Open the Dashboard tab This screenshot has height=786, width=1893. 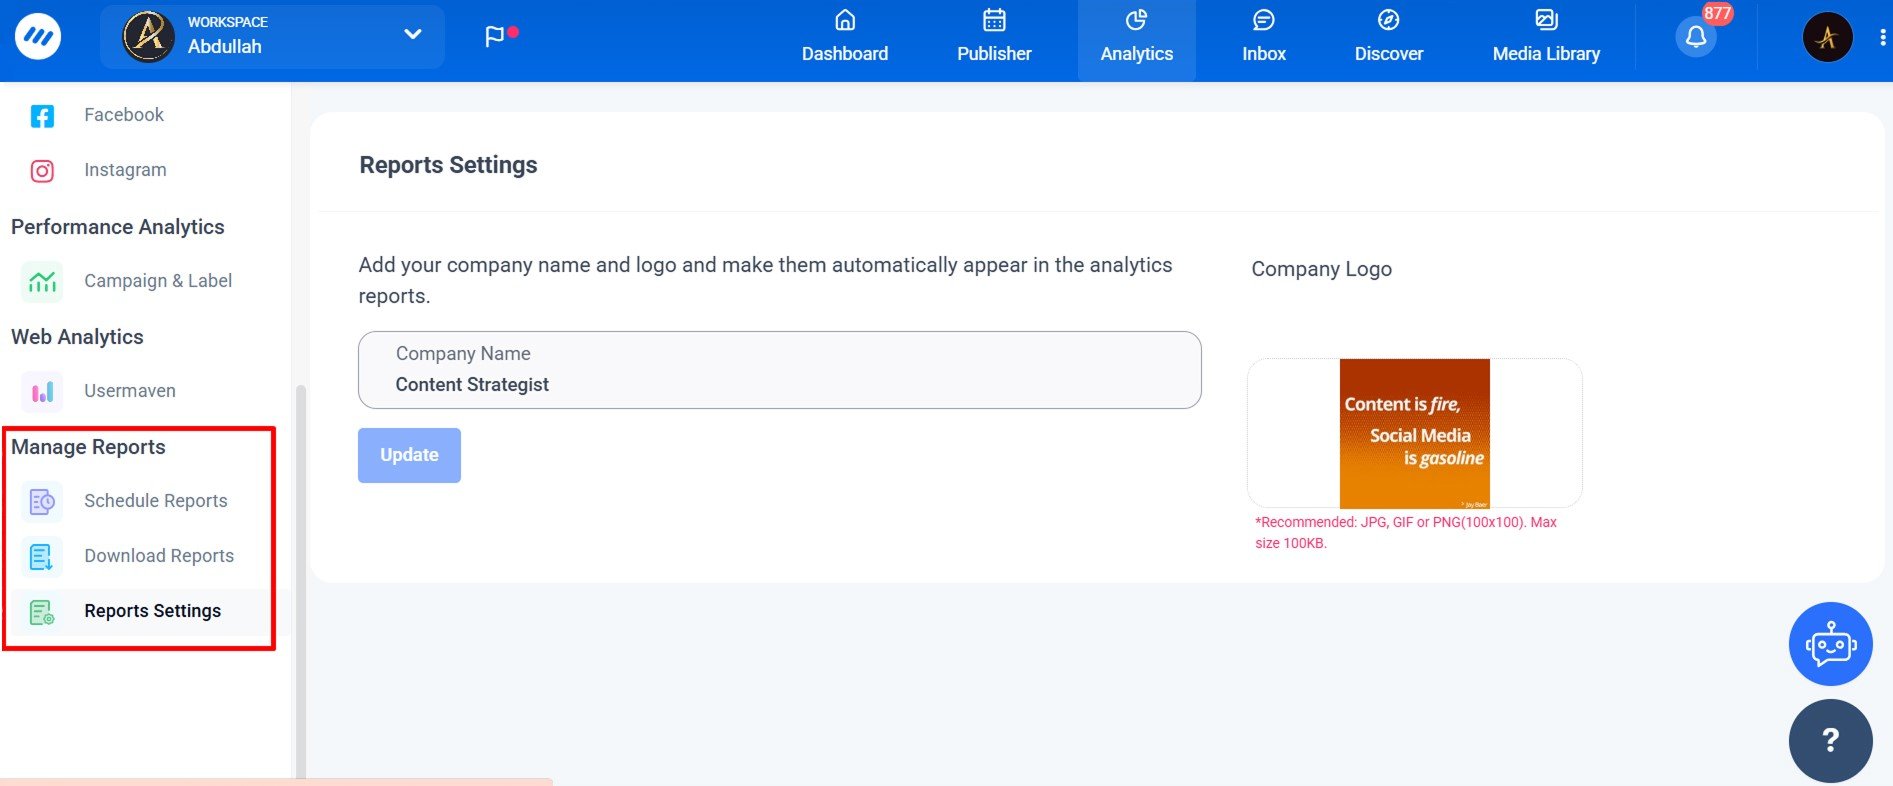[x=844, y=38]
